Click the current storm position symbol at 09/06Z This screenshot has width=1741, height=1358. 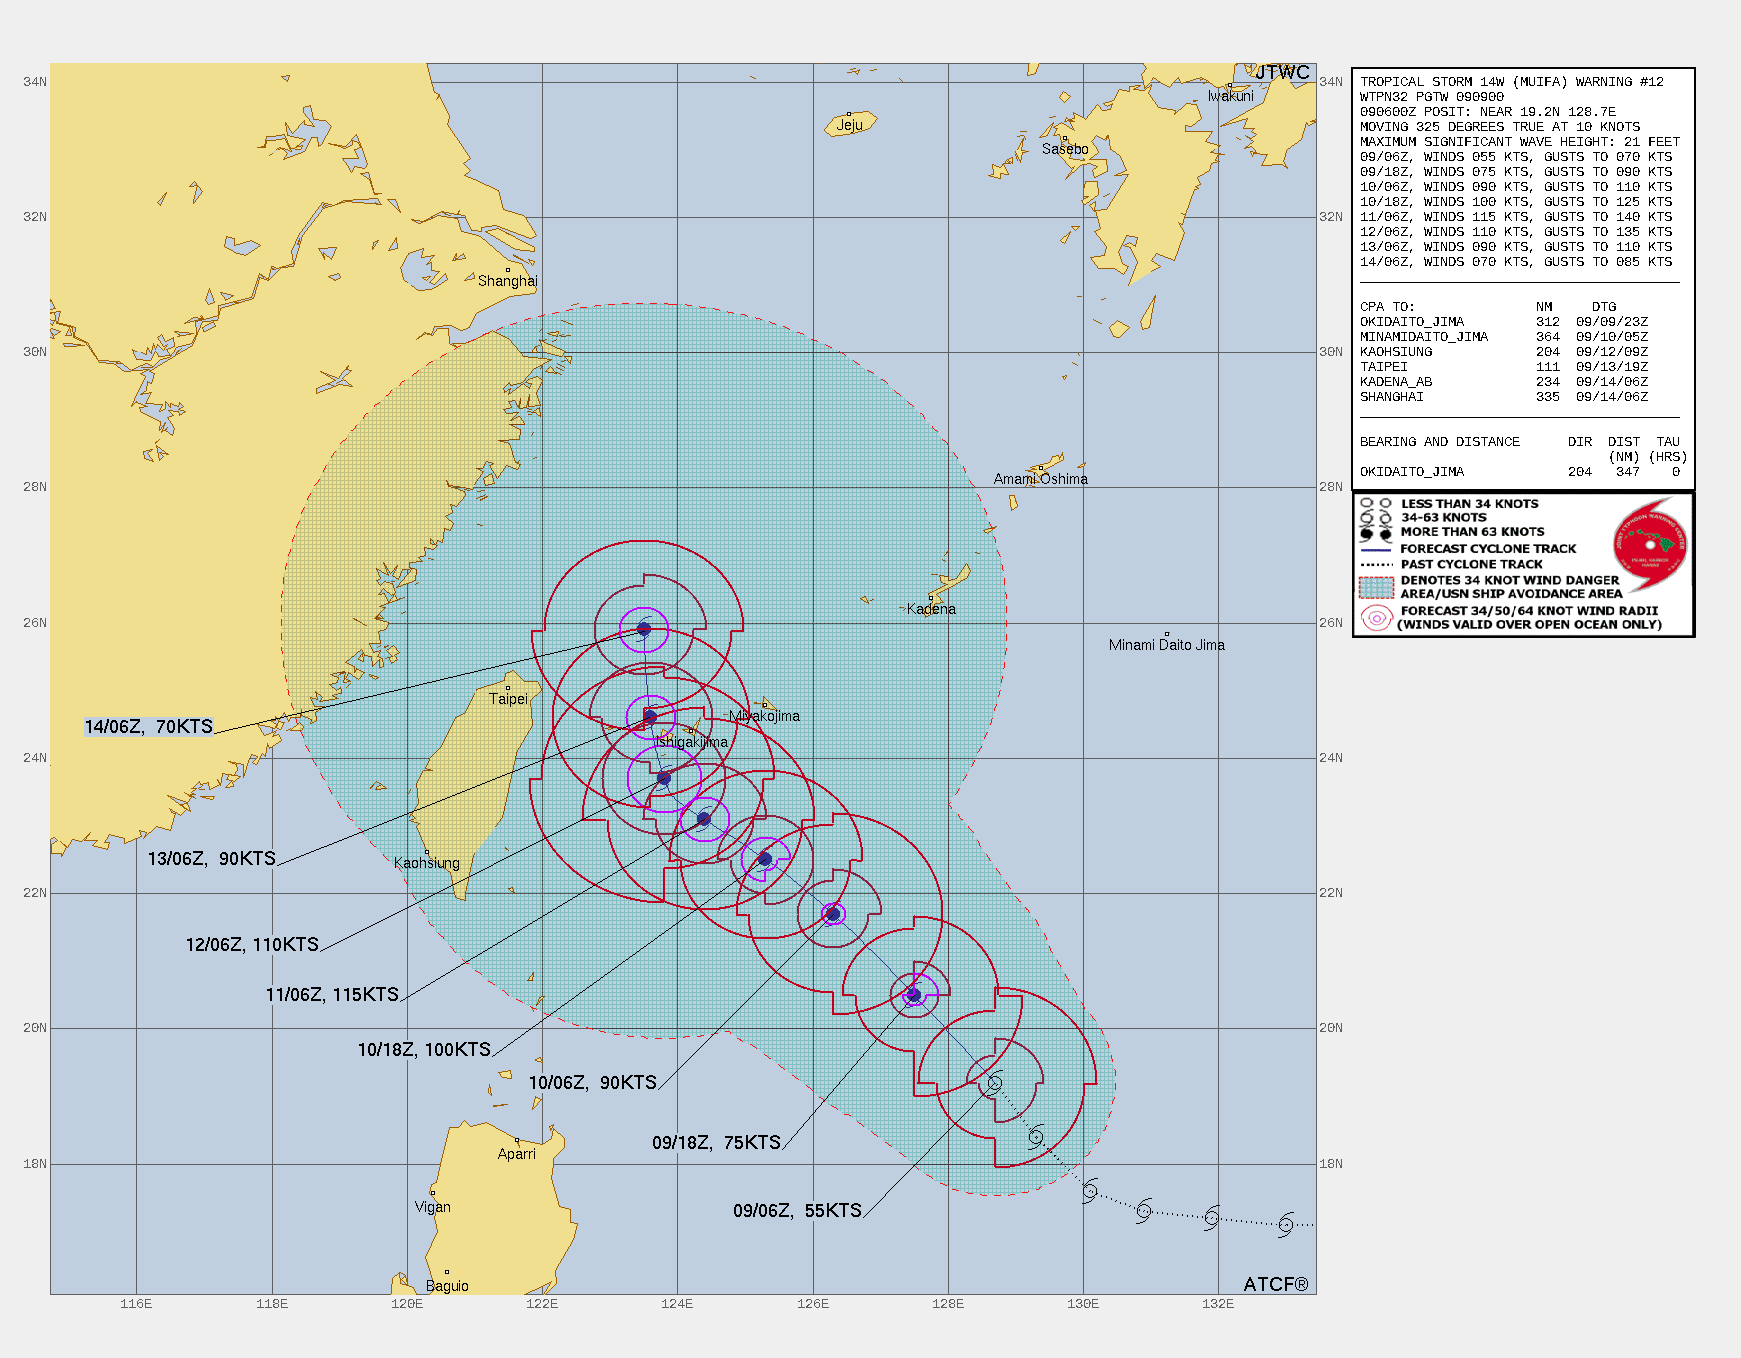[994, 1083]
